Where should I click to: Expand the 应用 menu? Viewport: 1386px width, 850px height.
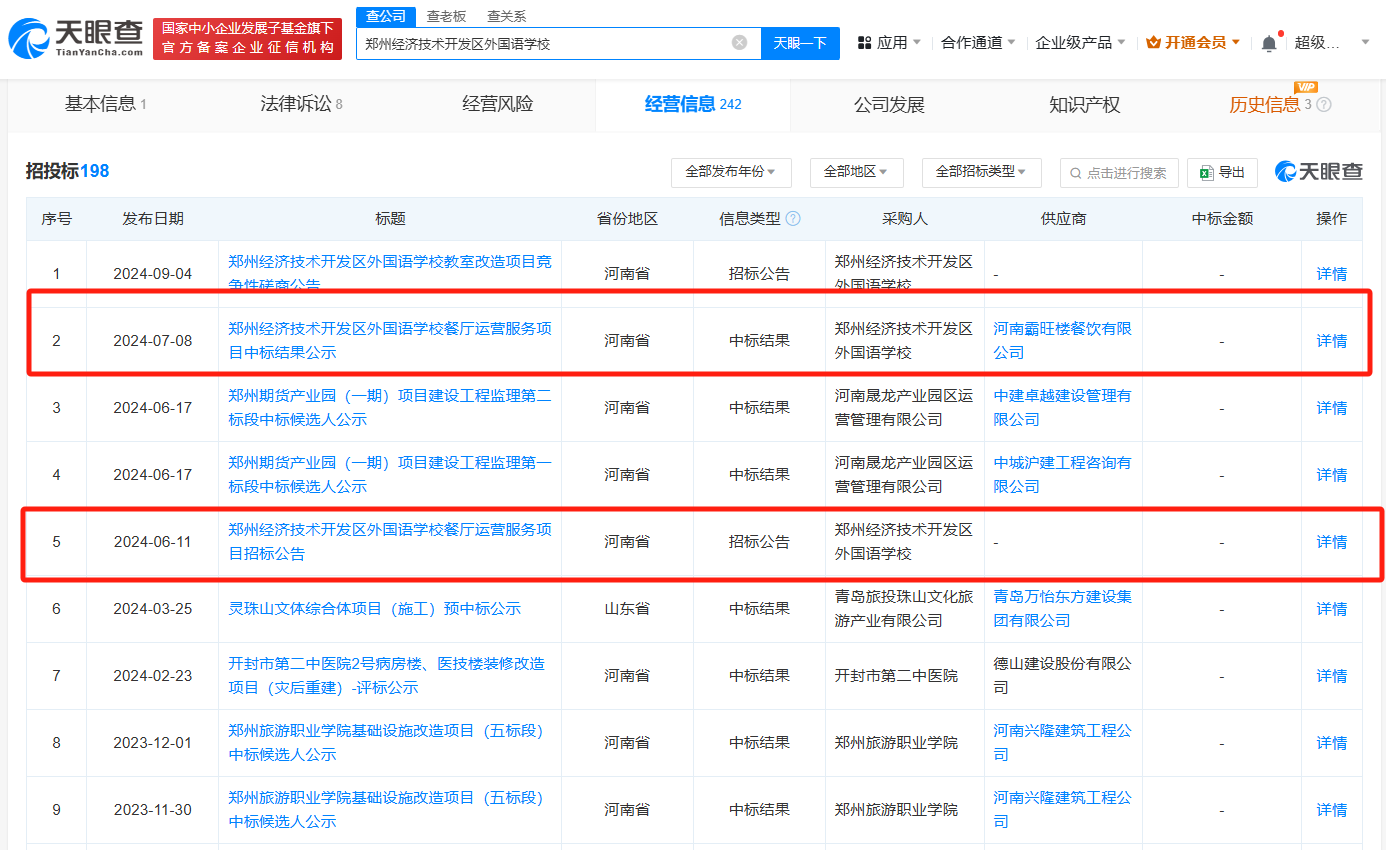click(890, 42)
